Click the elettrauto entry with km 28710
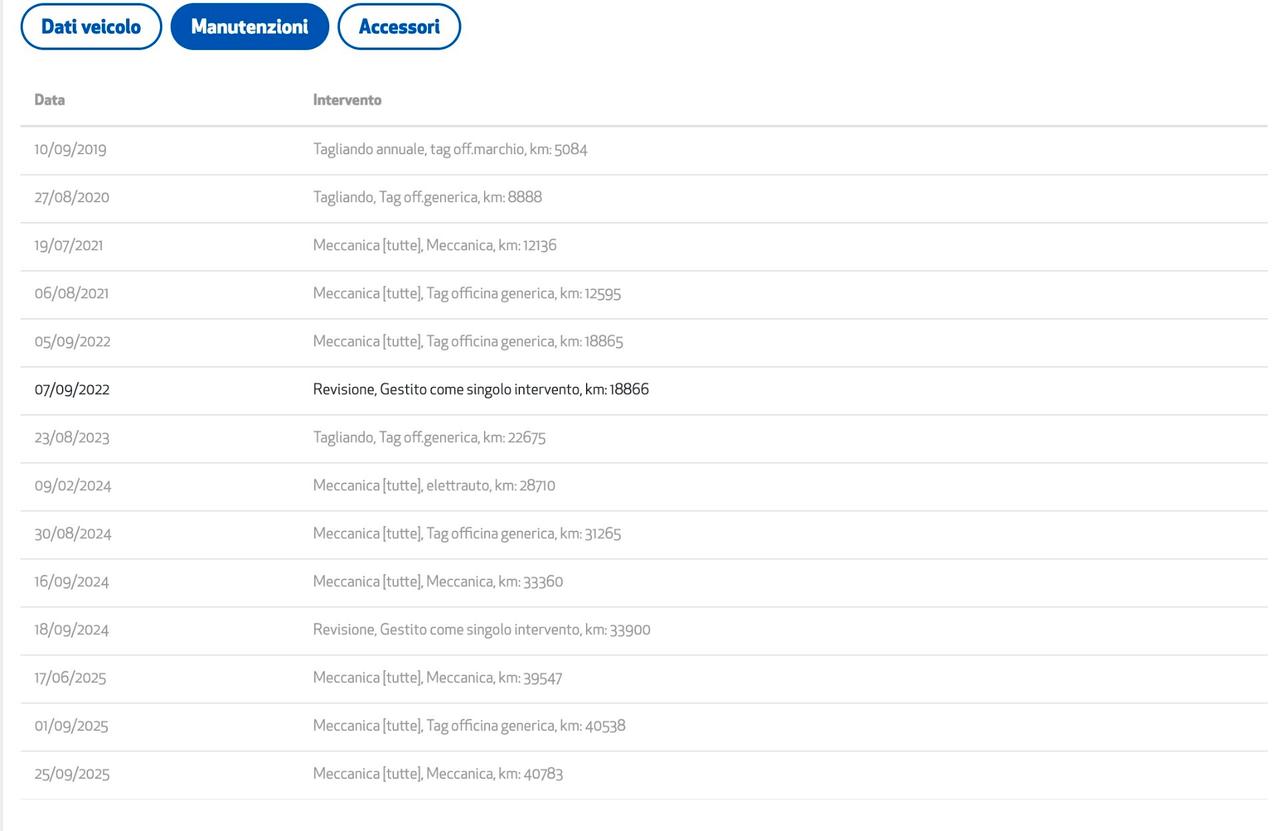The image size is (1280, 831). (x=434, y=486)
